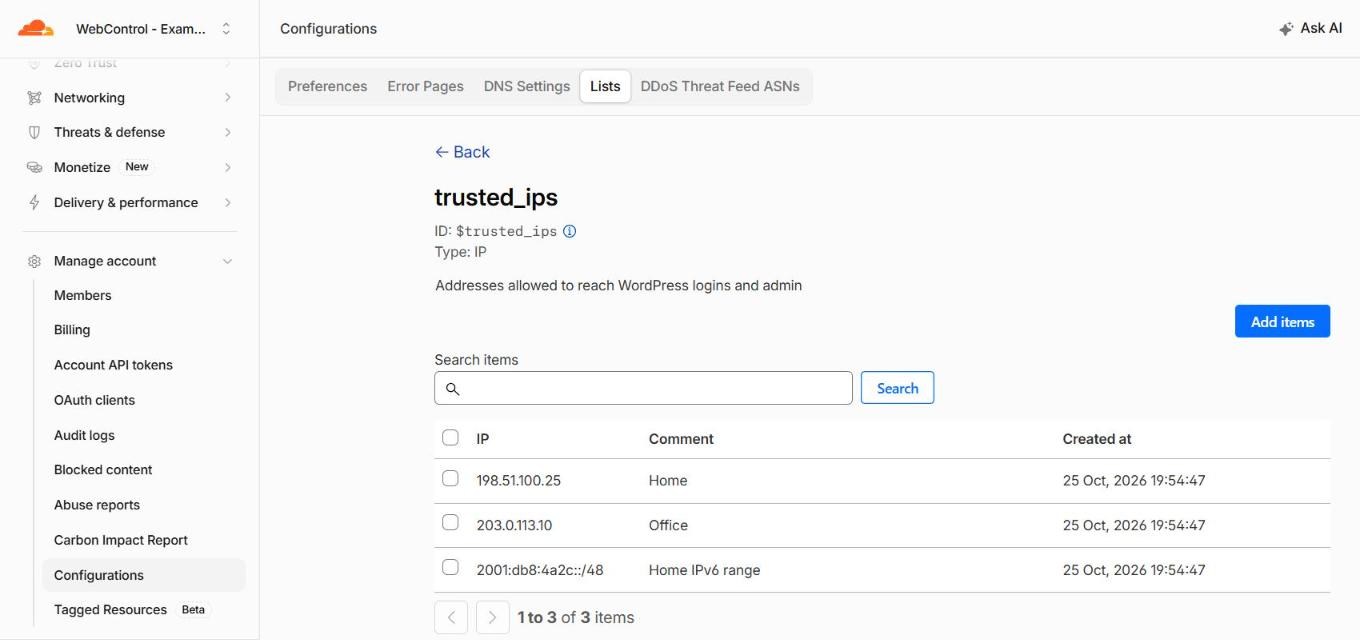Click the Threats & defense shield icon
Screen dimensions: 1360x640
(x=34, y=132)
